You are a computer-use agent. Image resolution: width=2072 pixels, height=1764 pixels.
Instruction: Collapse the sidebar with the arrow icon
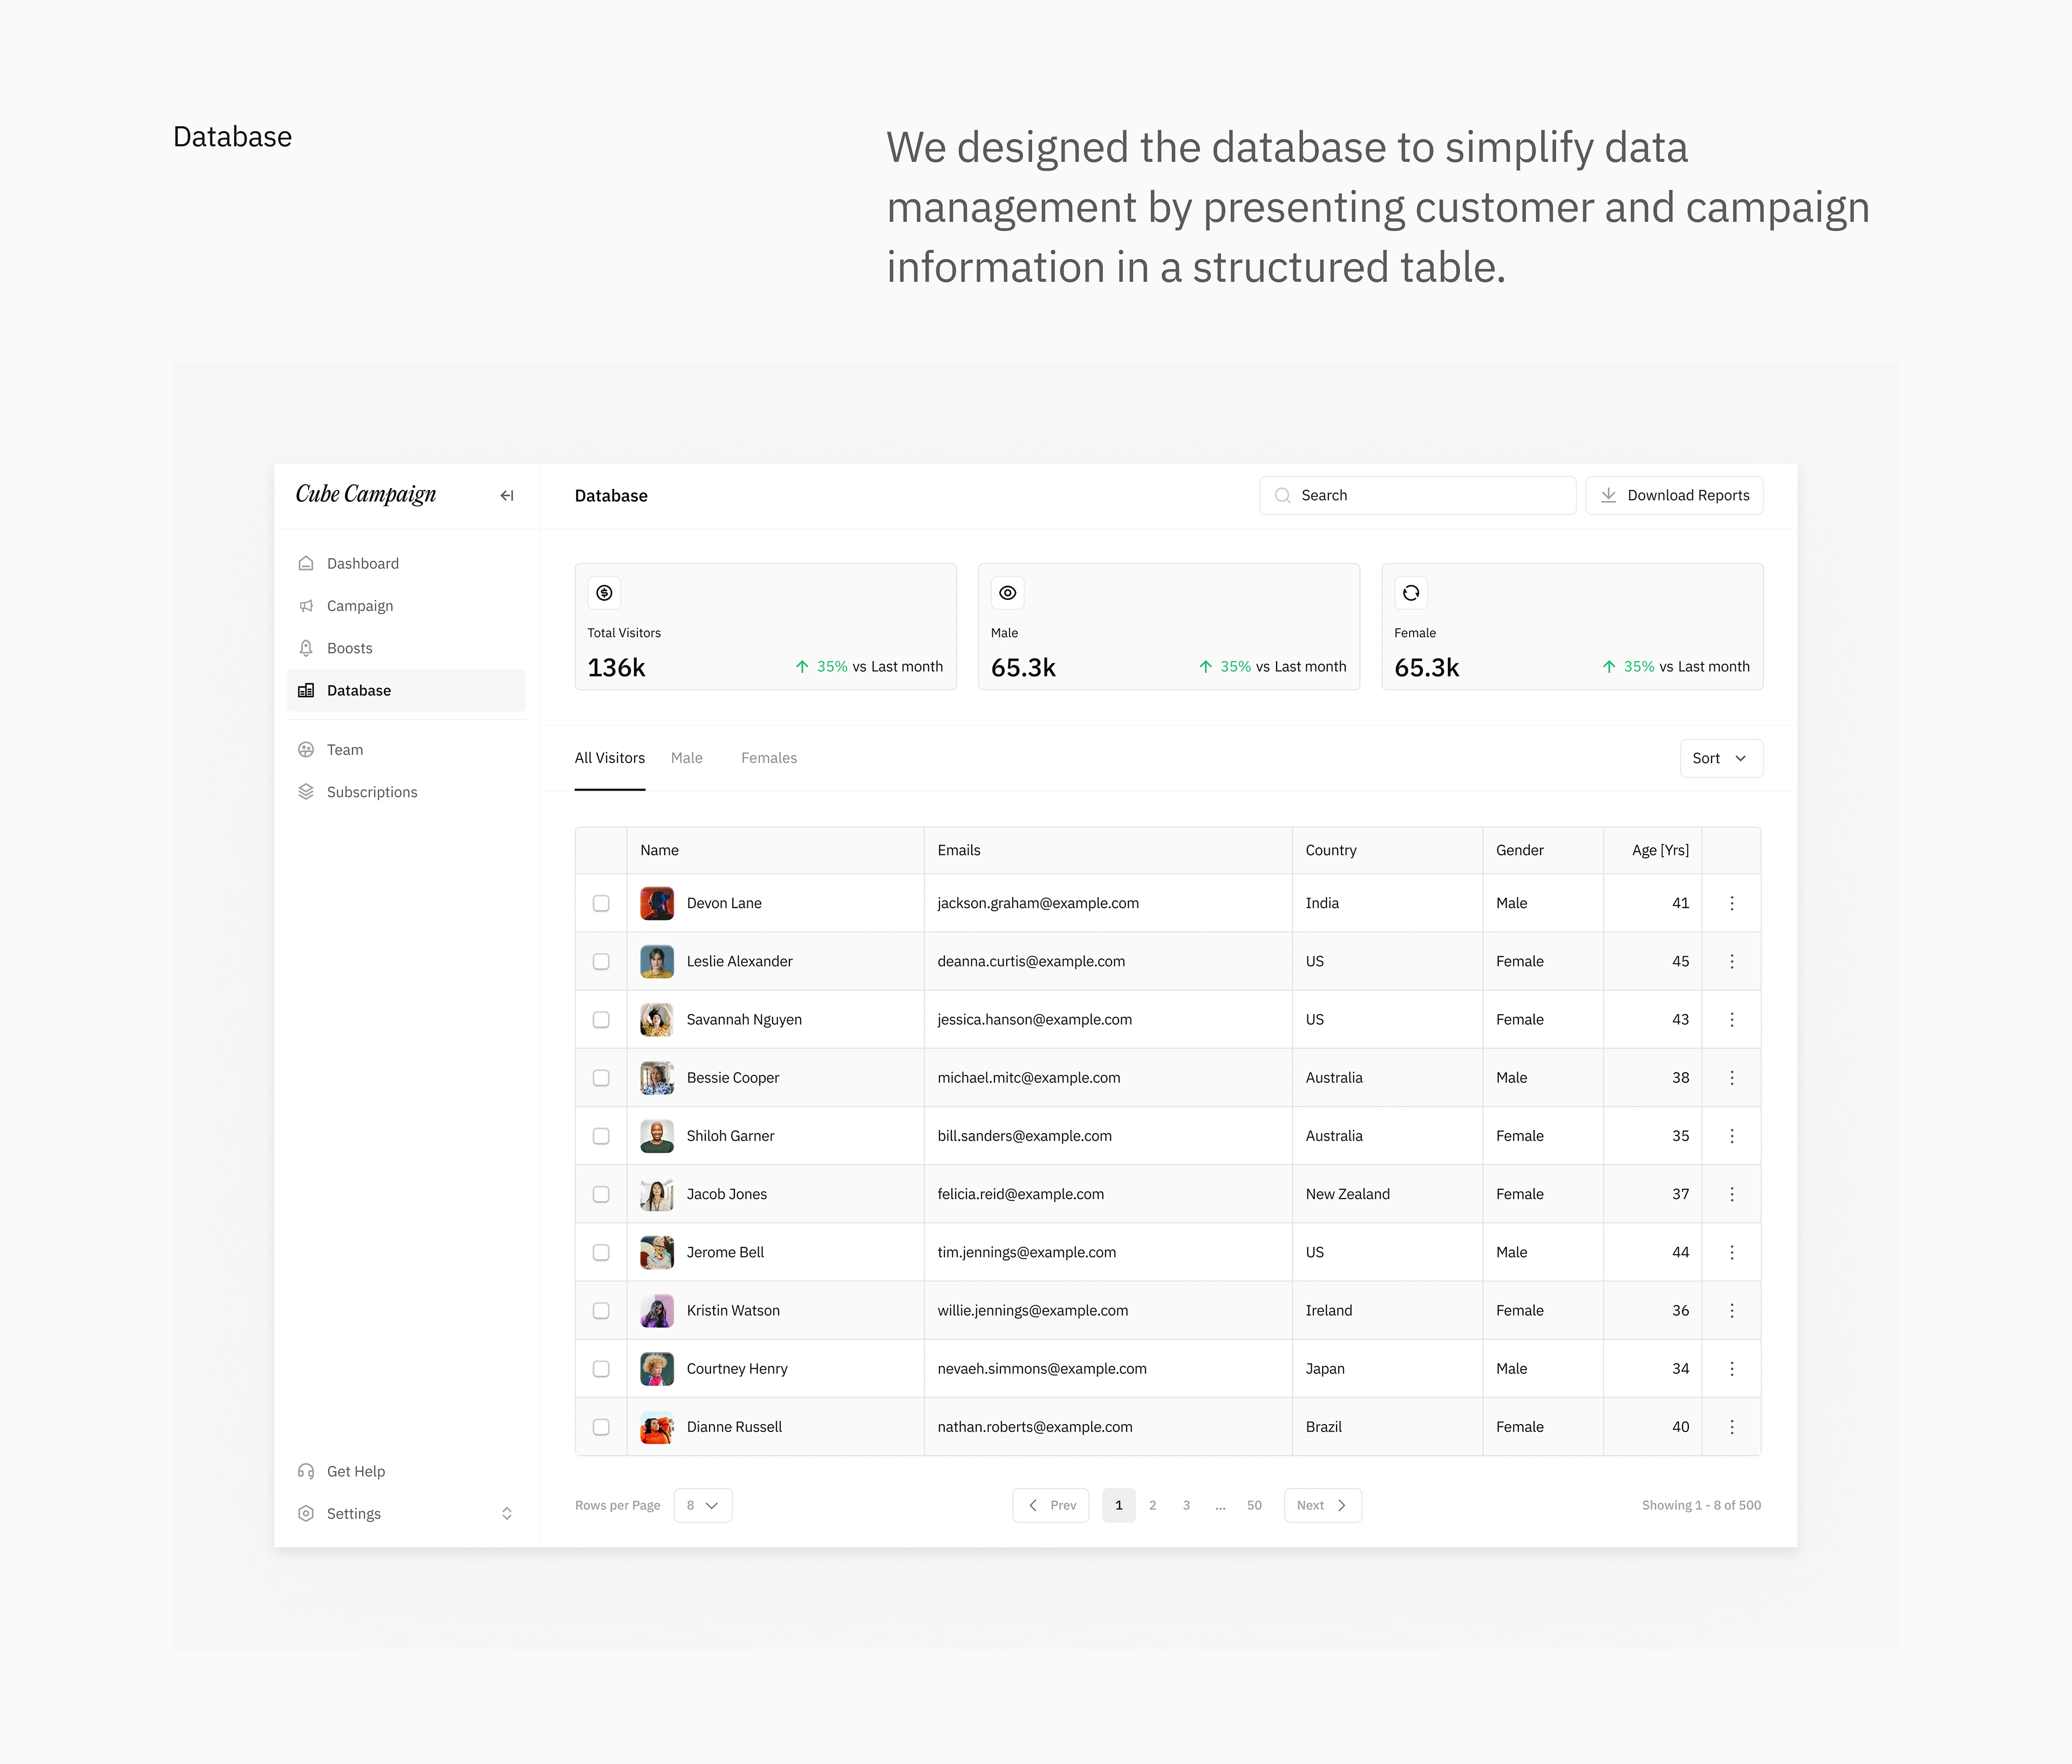507,495
